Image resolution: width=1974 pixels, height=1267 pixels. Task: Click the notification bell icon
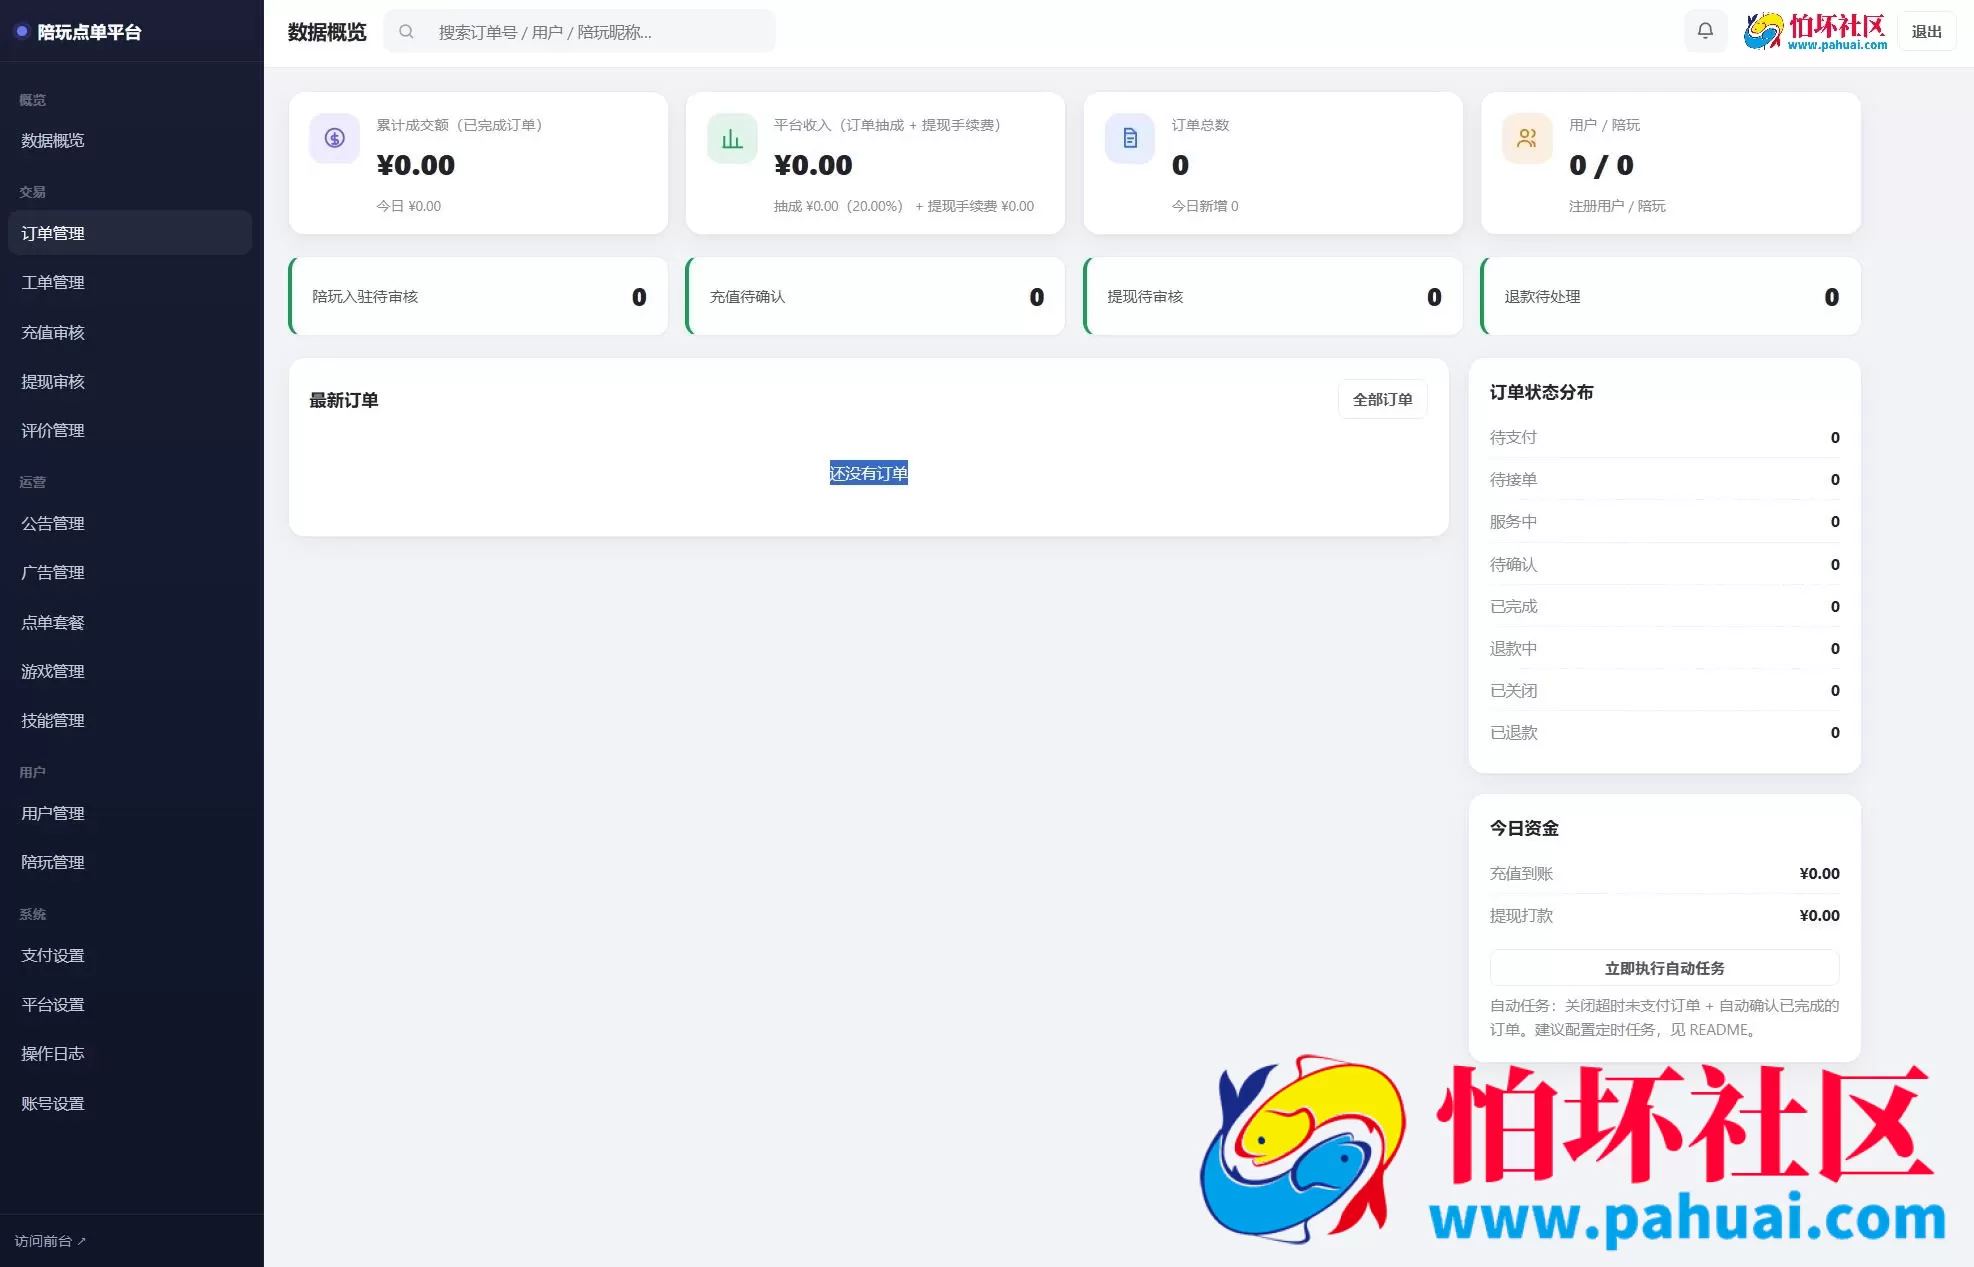coord(1705,31)
